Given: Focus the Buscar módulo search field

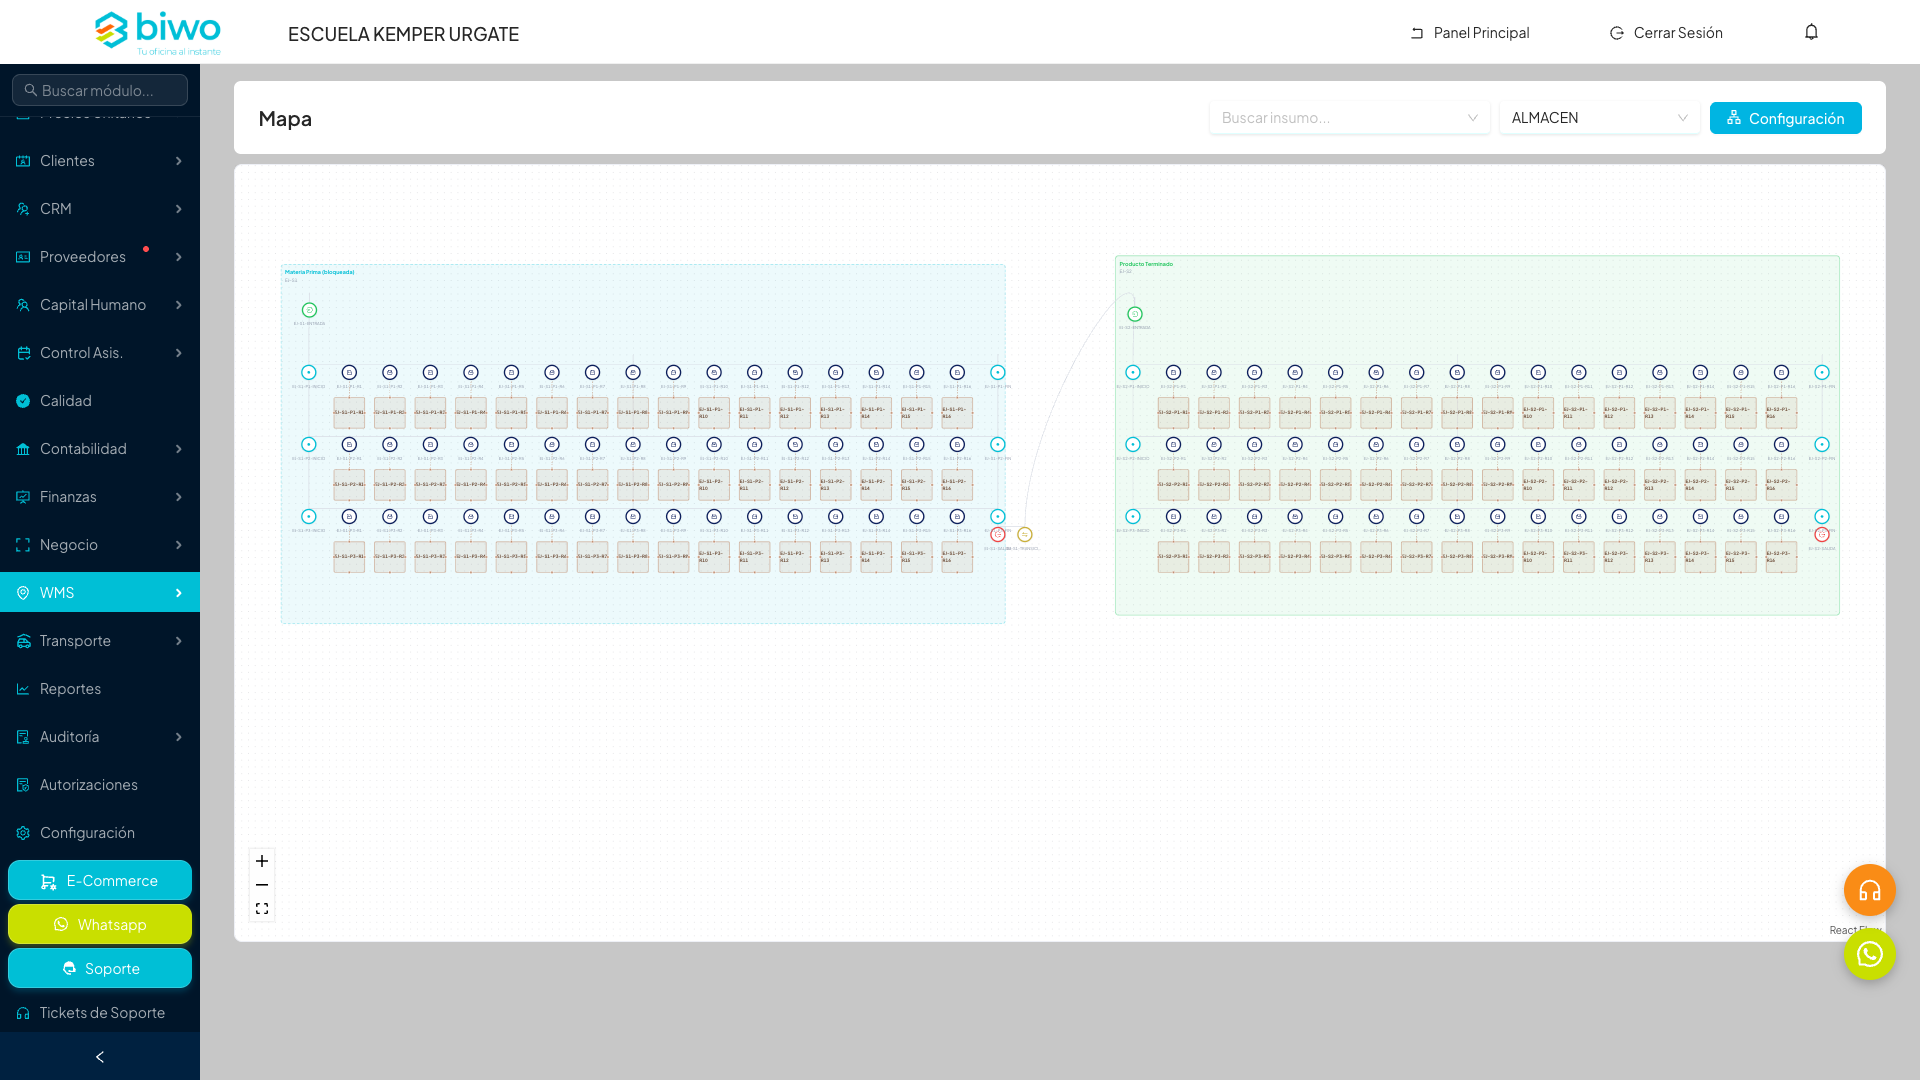Looking at the screenshot, I should (x=100, y=90).
